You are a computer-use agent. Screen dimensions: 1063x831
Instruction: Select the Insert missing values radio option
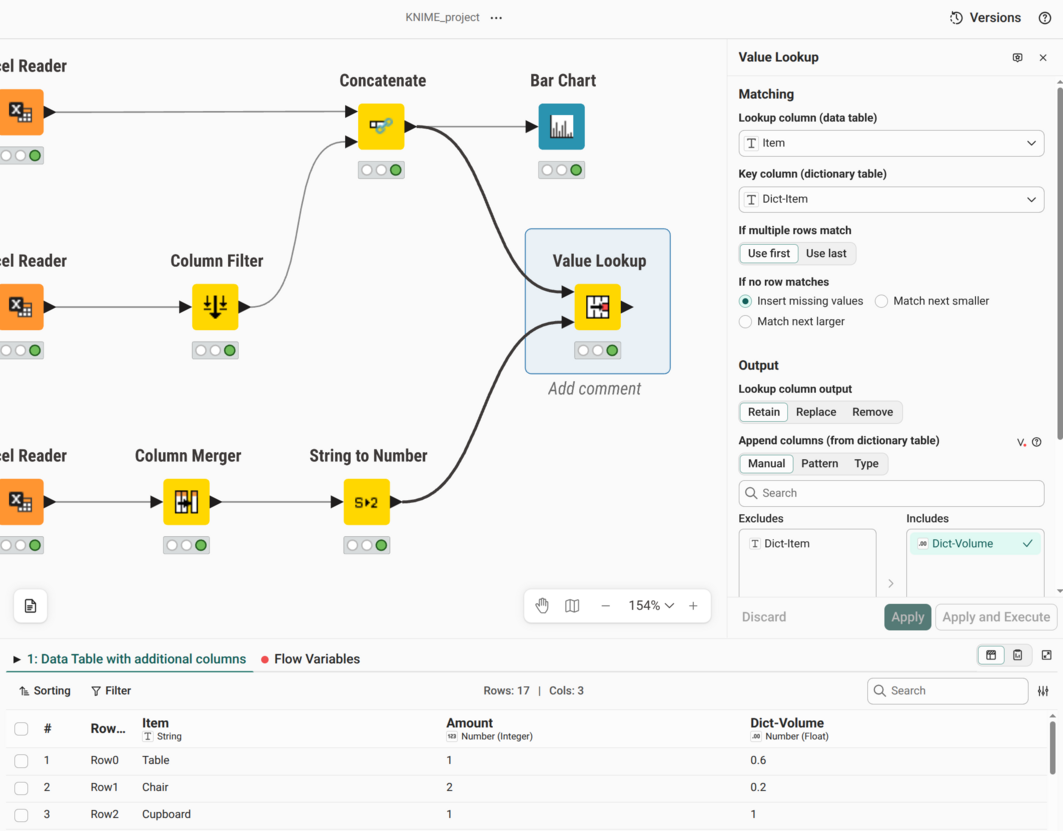coord(745,301)
